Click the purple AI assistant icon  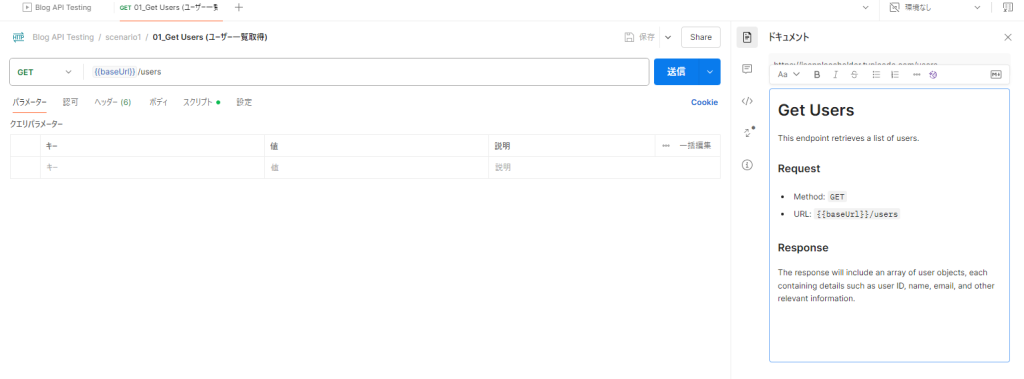click(x=933, y=74)
